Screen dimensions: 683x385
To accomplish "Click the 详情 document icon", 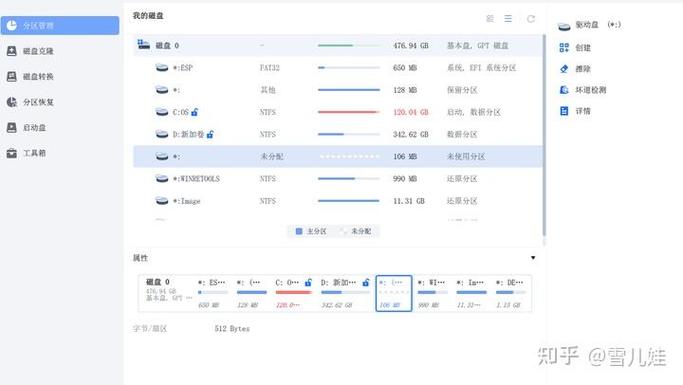I will (x=564, y=111).
